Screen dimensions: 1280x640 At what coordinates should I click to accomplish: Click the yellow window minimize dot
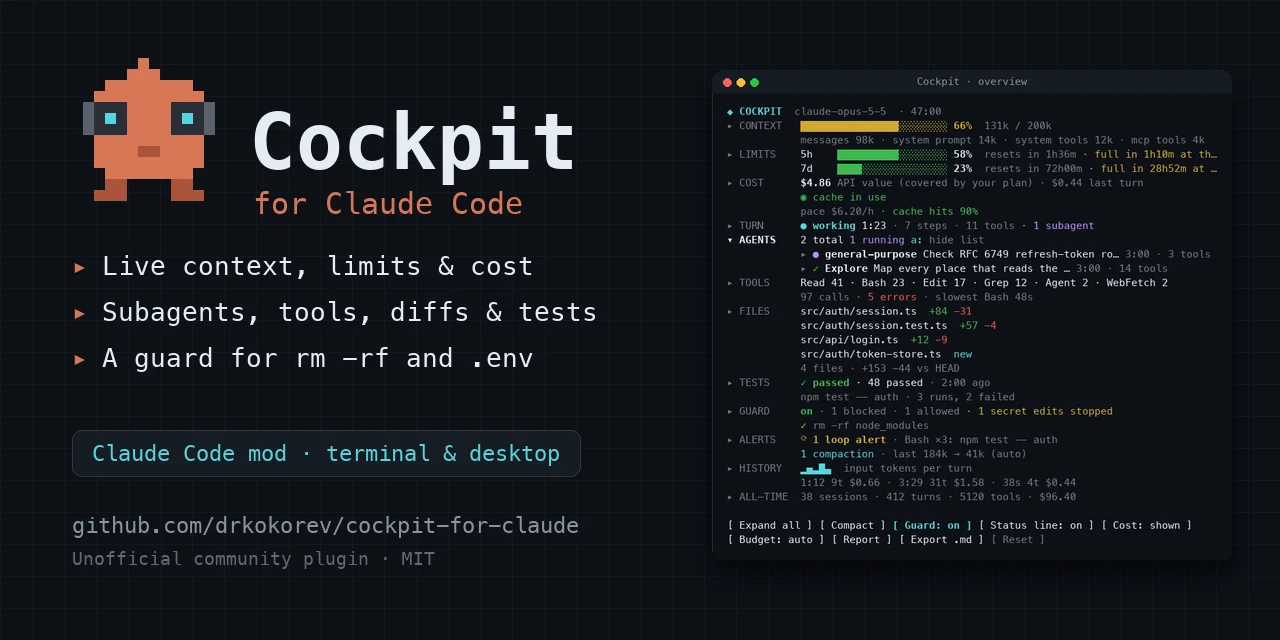[x=741, y=82]
